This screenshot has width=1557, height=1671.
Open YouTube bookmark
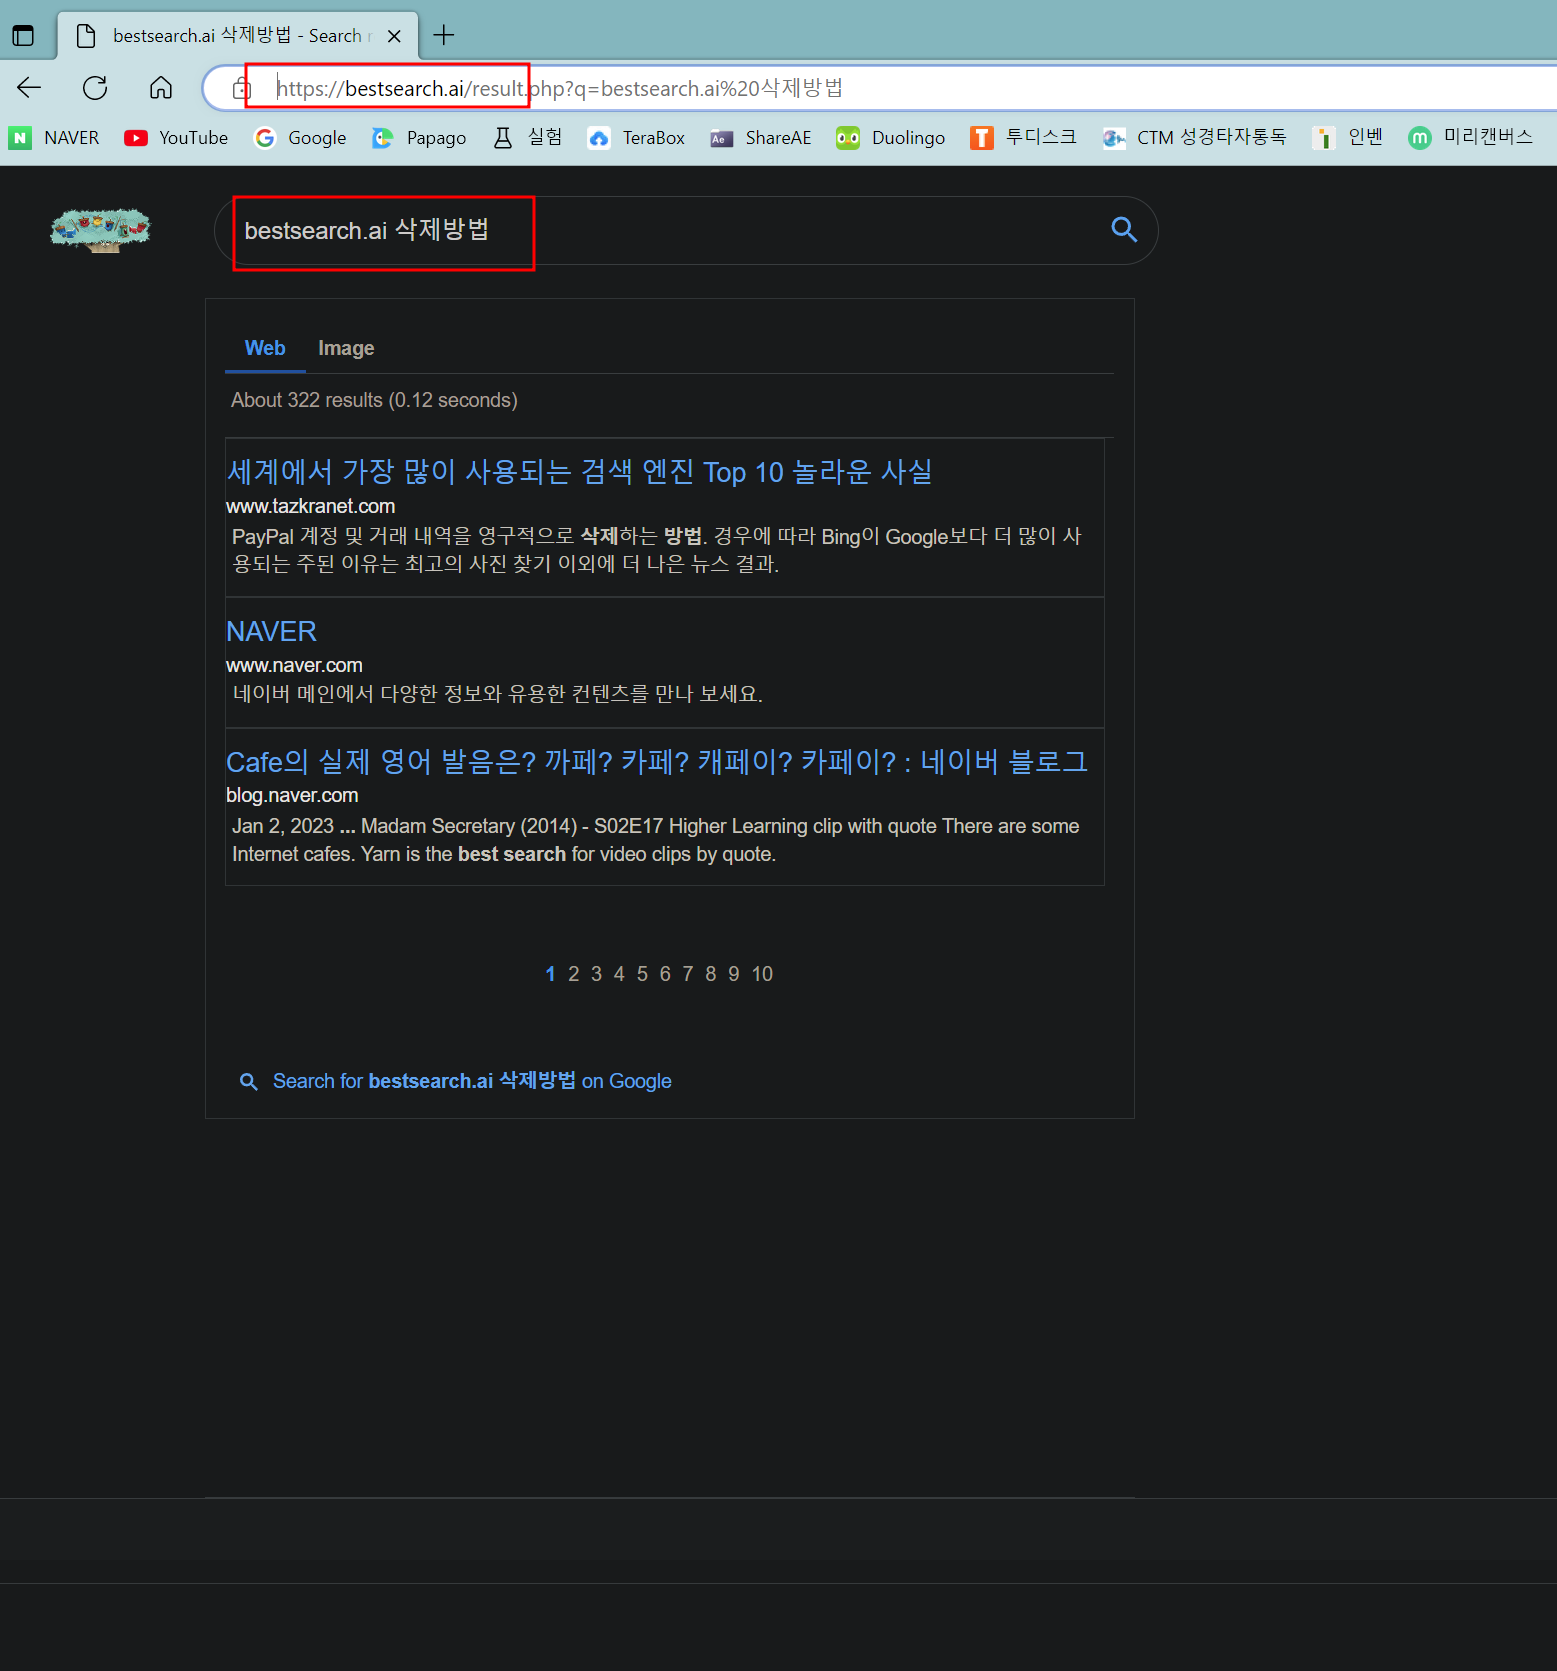click(176, 138)
